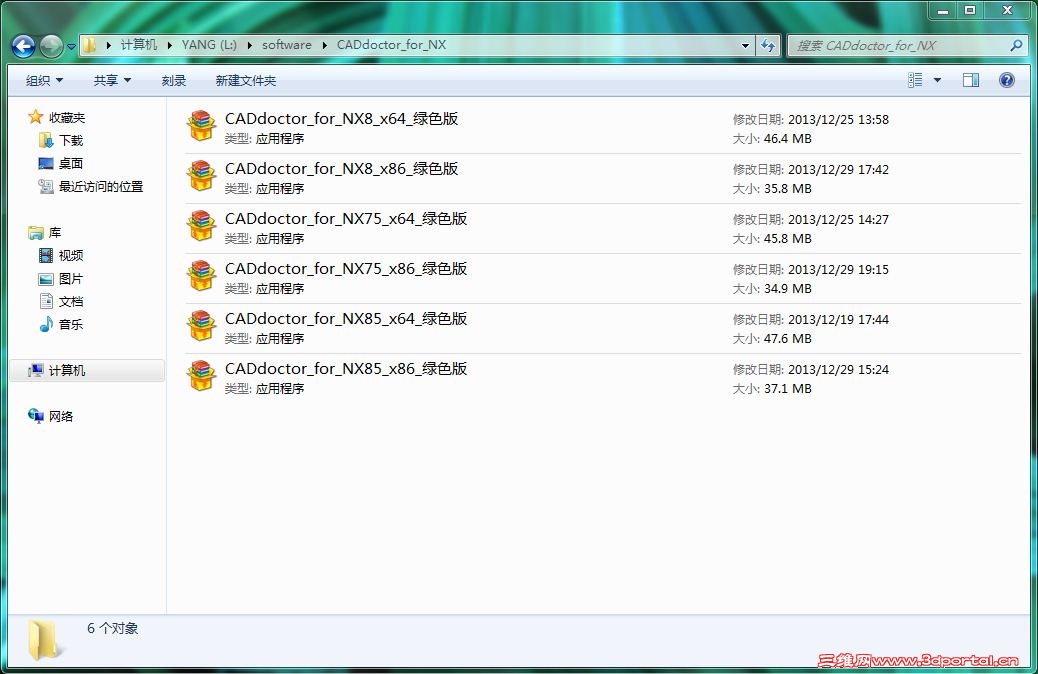The image size is (1038, 674).
Task: Expand the arrow after YANG (L:) breadcrumb
Action: 250,45
